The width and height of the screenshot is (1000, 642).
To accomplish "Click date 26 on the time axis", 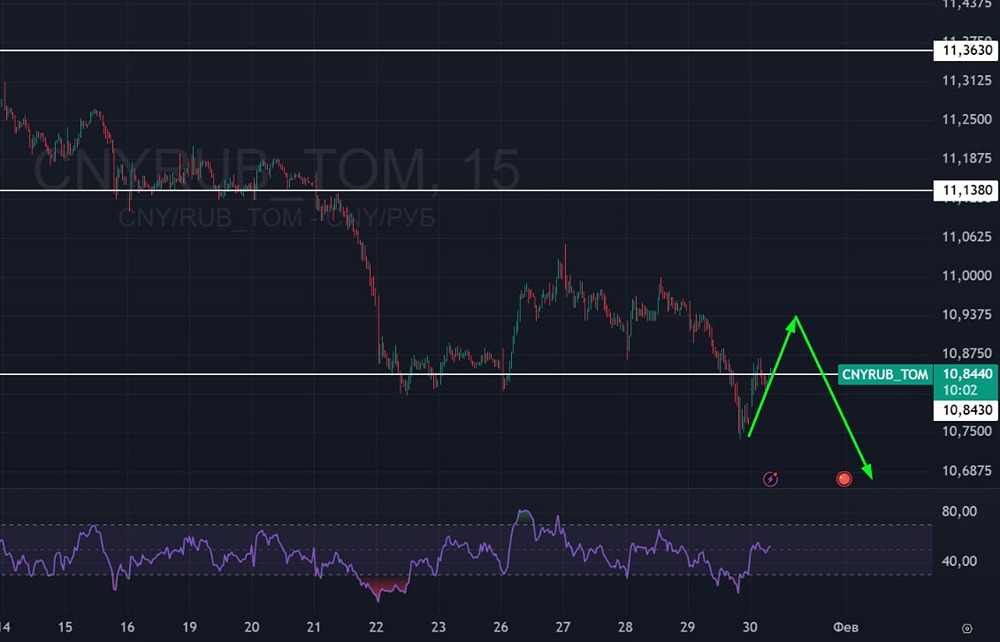I will [x=500, y=628].
